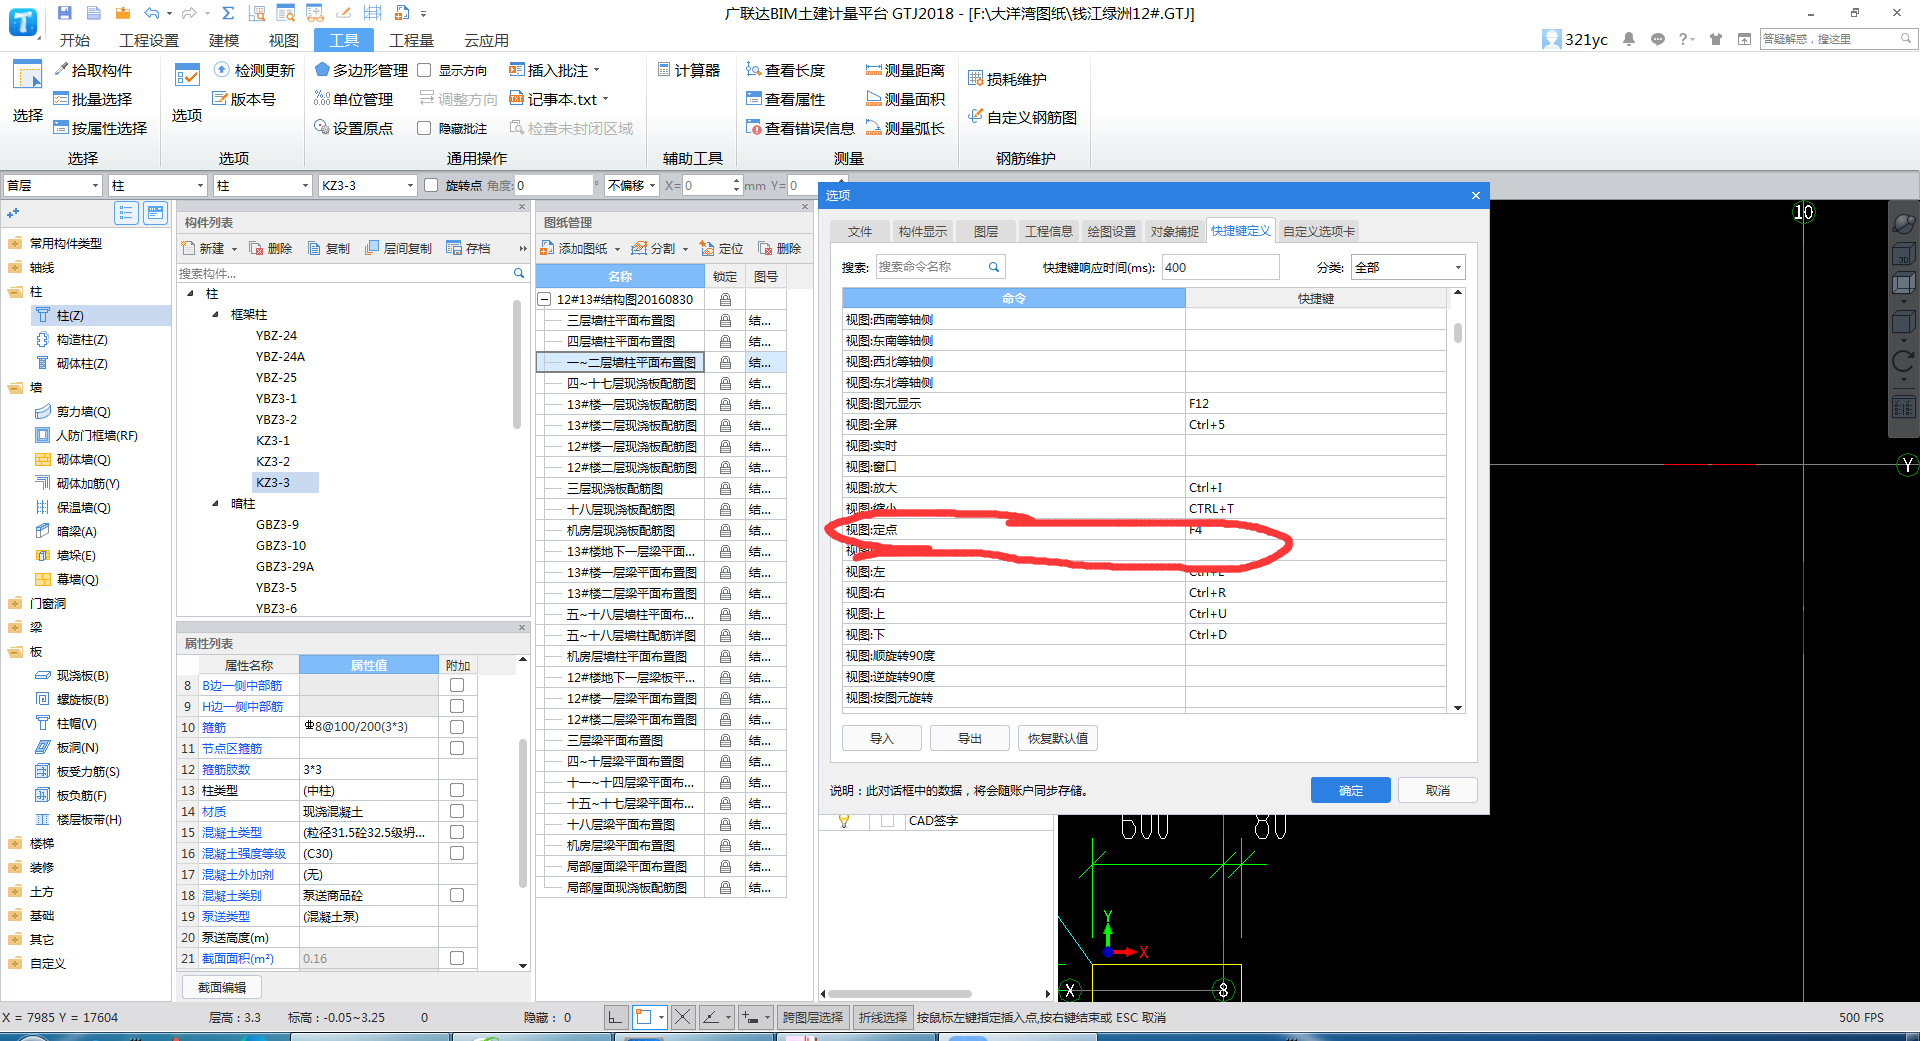
Task: Click the shortcut list vertical scrollbar thumb
Action: tap(1458, 332)
